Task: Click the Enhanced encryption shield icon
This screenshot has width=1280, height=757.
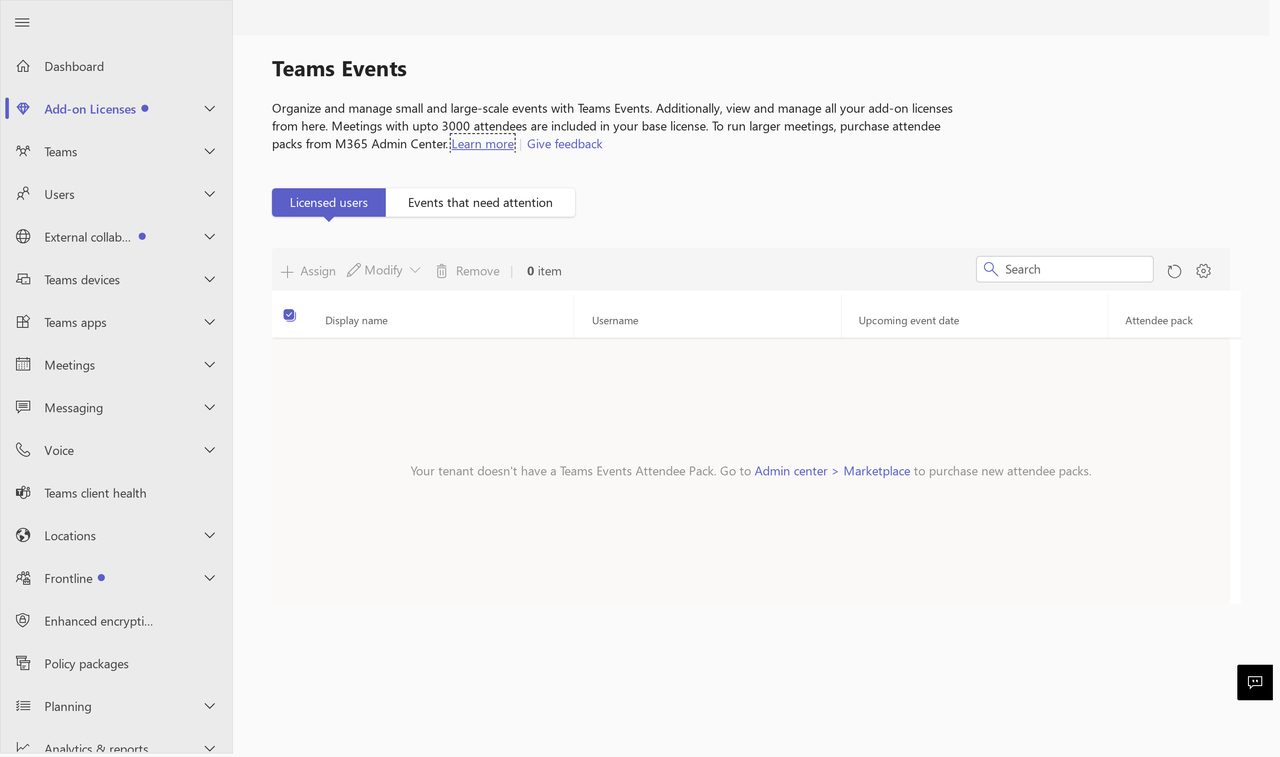Action: tap(23, 621)
